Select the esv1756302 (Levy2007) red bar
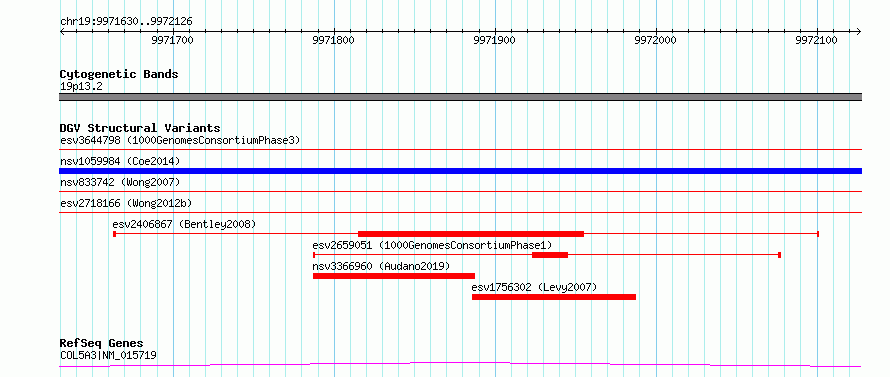This screenshot has height=377, width=890. [554, 297]
